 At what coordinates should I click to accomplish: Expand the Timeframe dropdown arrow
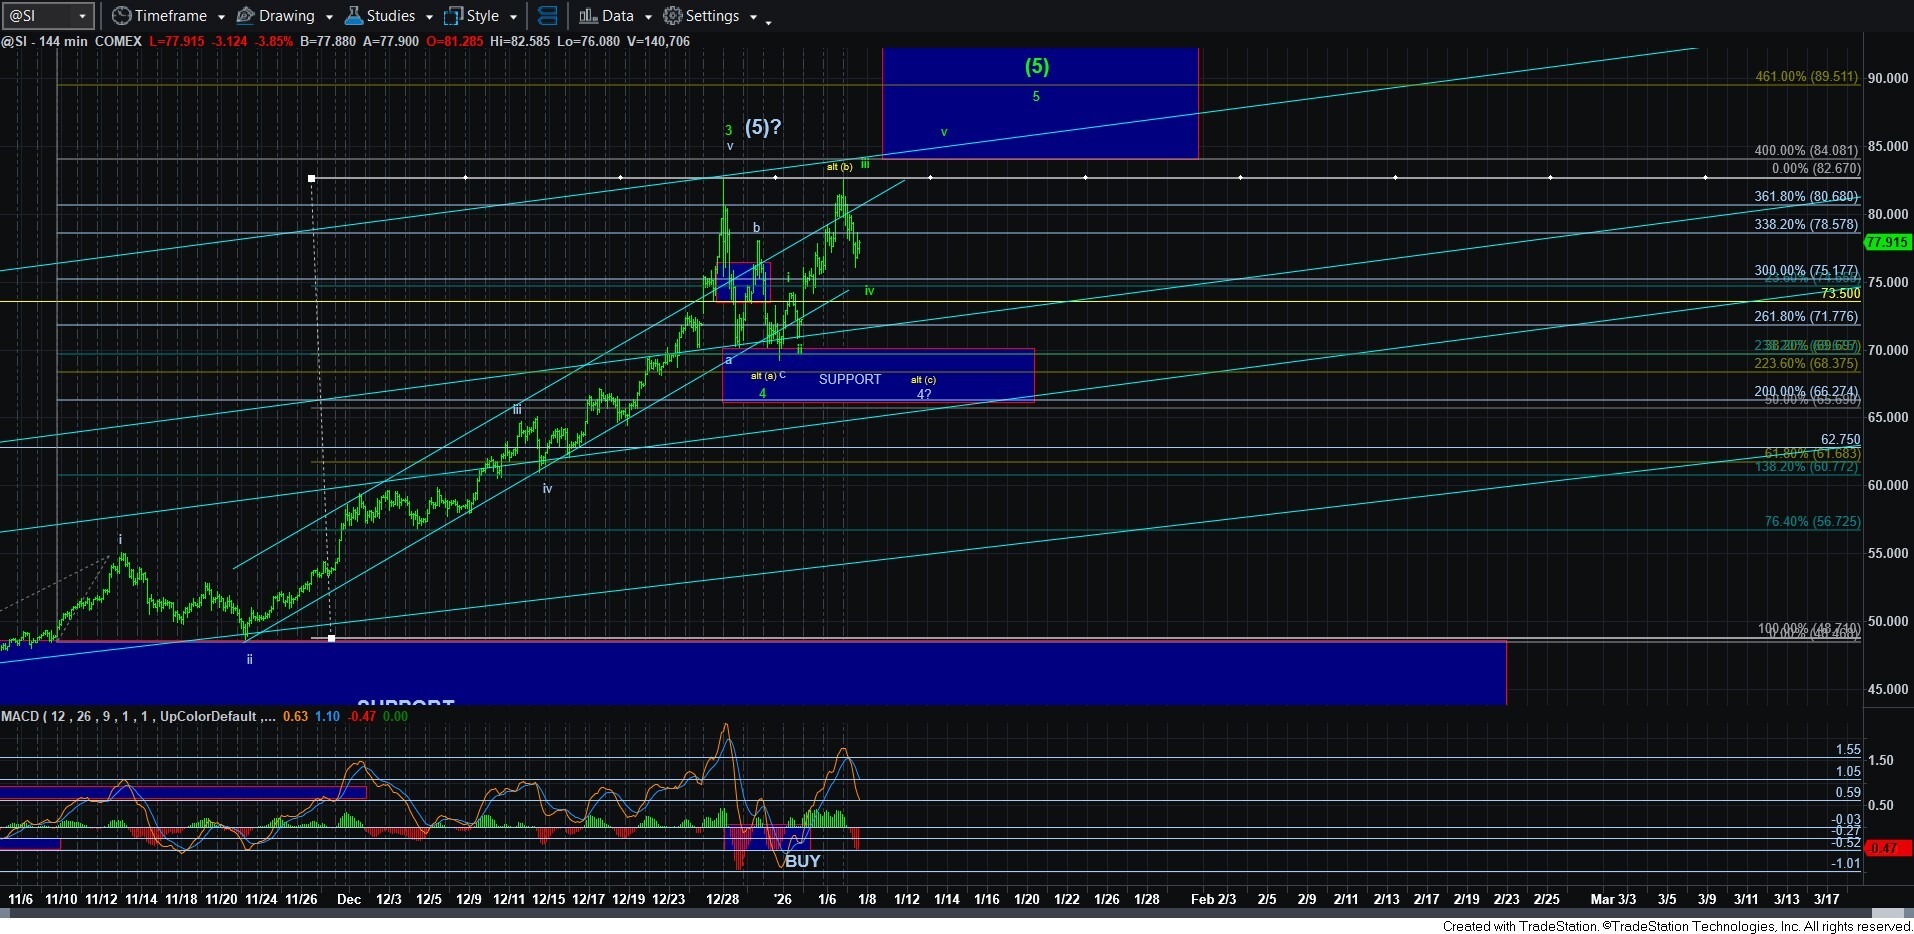coord(221,17)
